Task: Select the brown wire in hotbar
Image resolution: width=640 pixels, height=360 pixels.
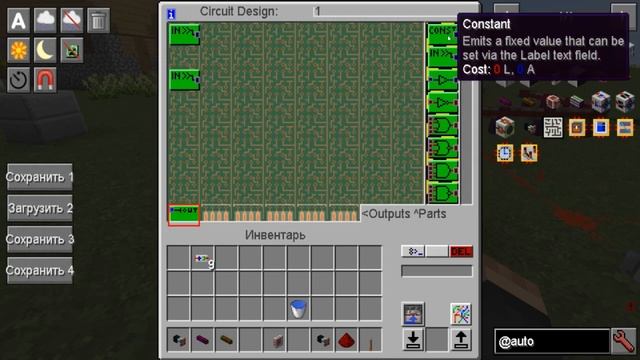Action: click(x=227, y=340)
